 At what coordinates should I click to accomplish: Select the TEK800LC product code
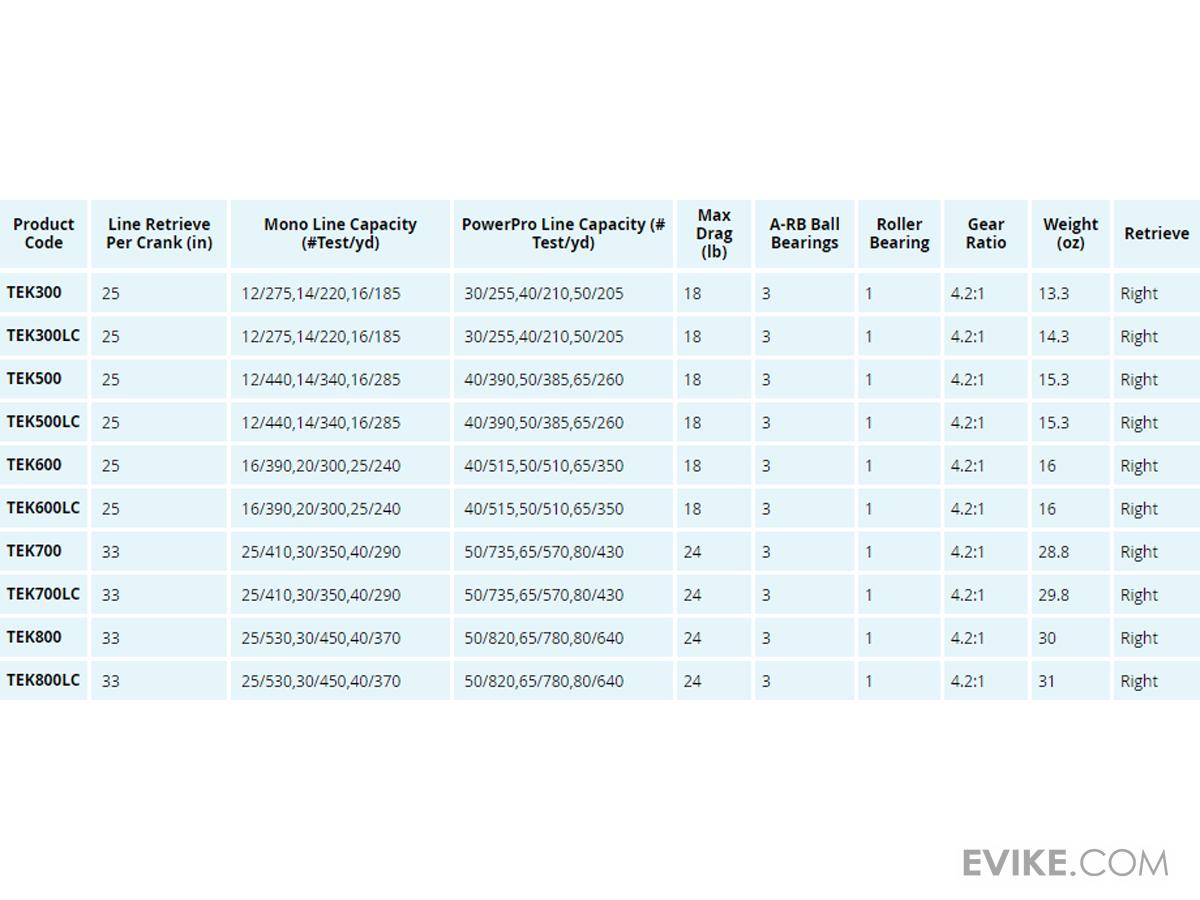(43, 680)
